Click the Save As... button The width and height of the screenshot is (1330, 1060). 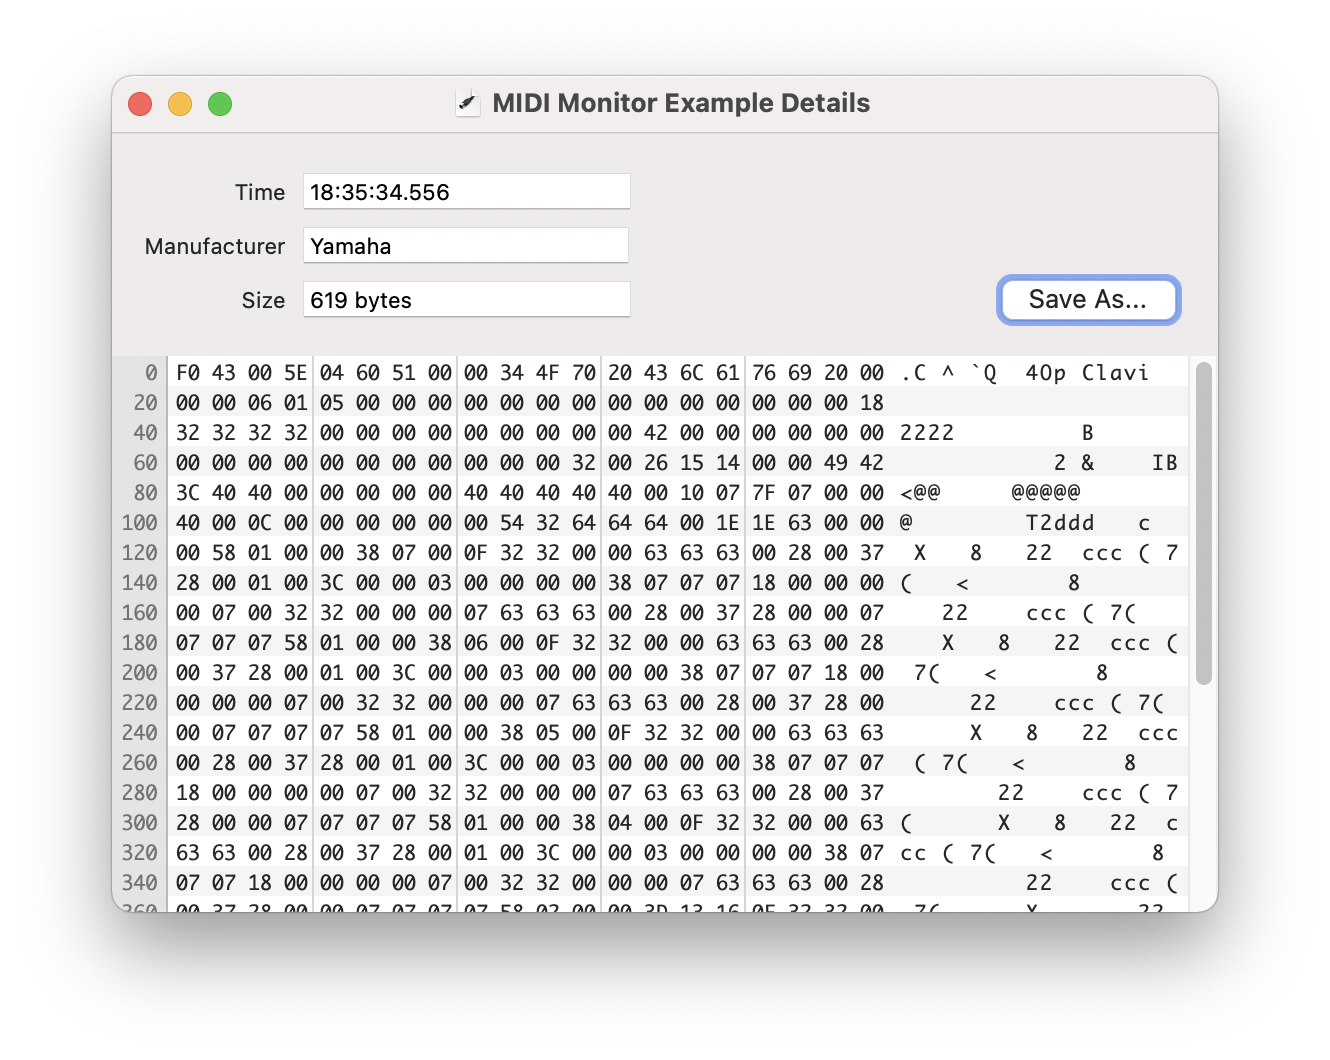[1088, 300]
